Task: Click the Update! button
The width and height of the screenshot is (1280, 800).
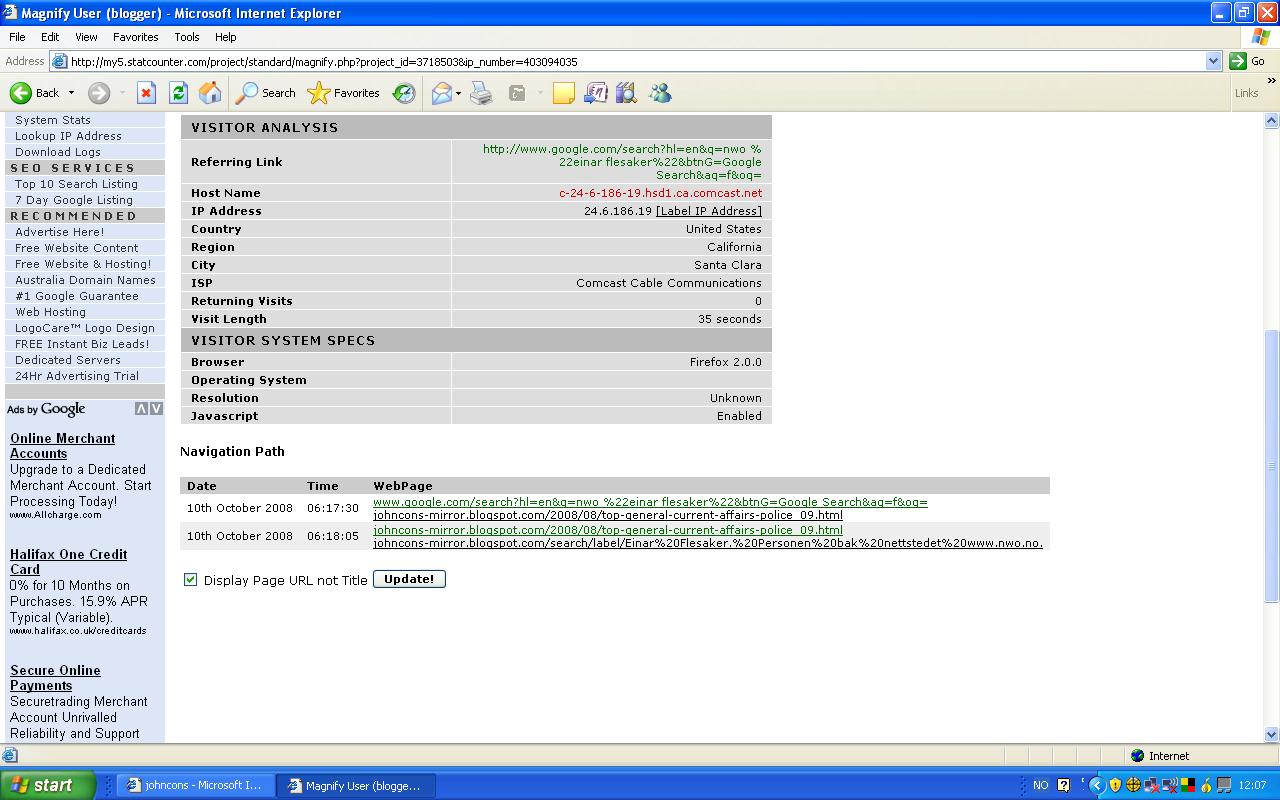Action: coord(409,579)
